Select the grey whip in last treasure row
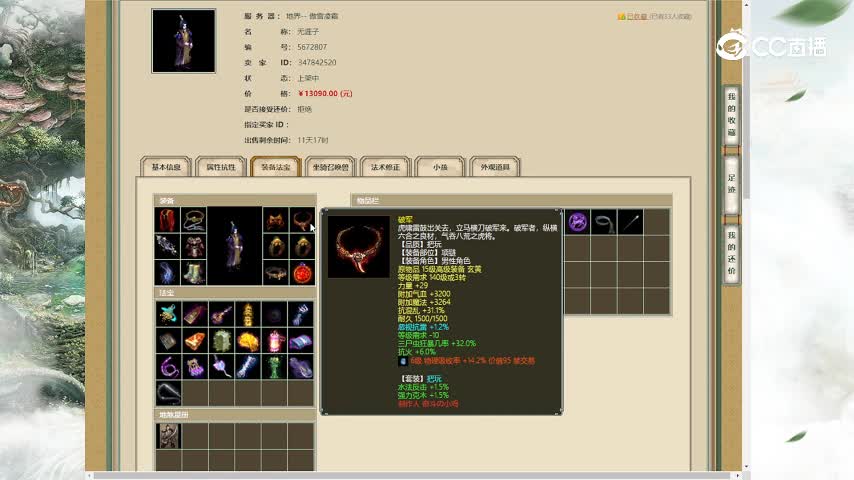Viewport: 854px width, 480px height. click(x=168, y=393)
